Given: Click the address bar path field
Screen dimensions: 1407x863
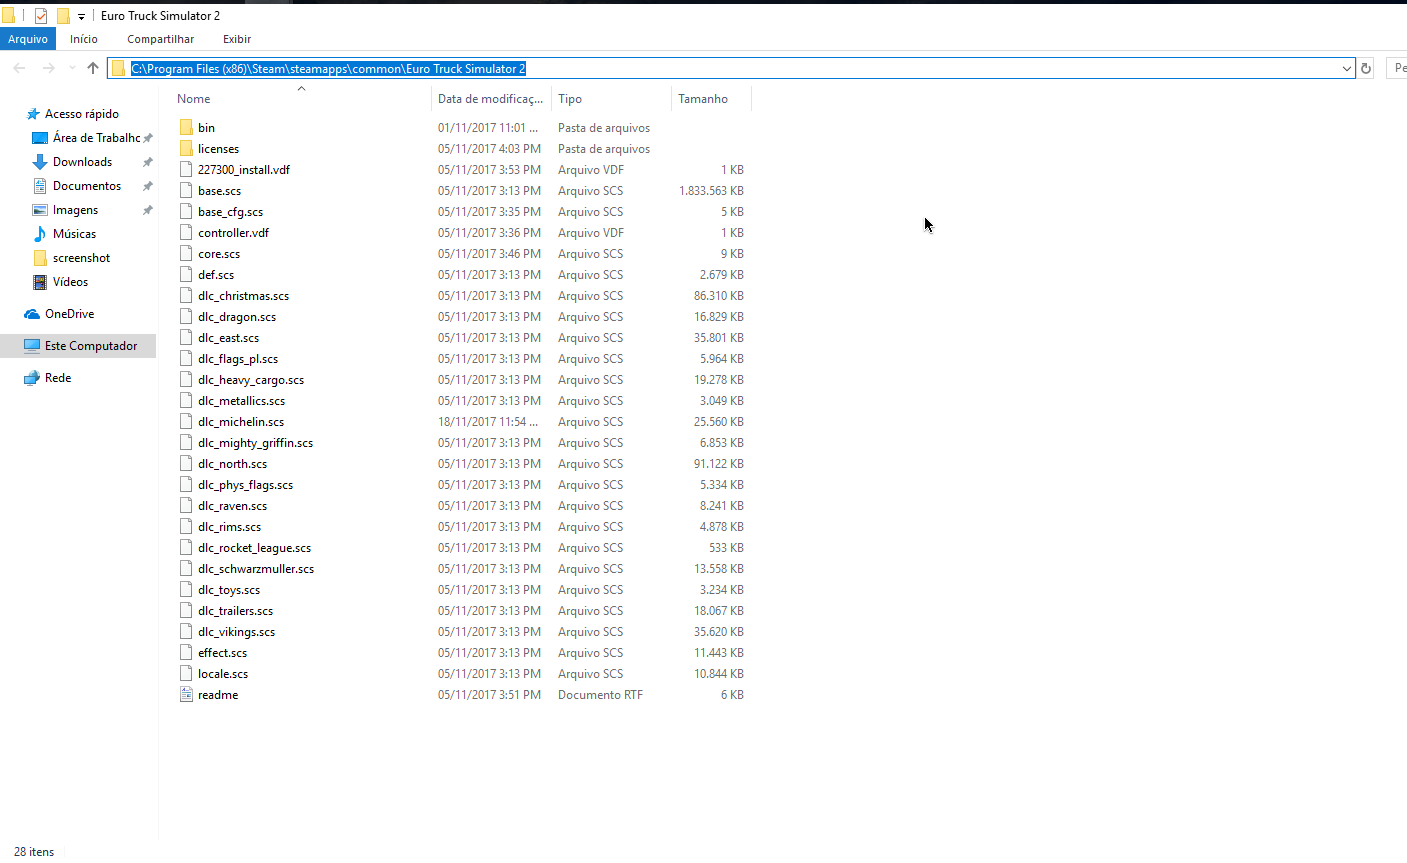Looking at the screenshot, I should (x=731, y=68).
